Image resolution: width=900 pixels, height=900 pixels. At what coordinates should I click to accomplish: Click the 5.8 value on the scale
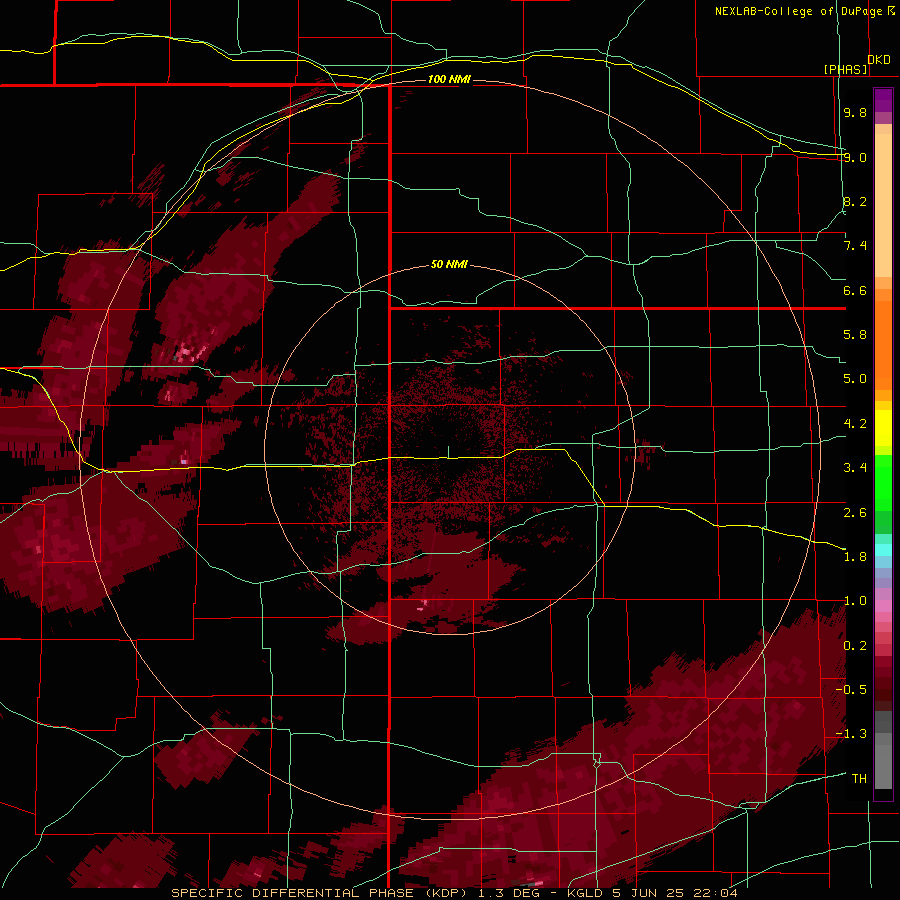tap(855, 335)
